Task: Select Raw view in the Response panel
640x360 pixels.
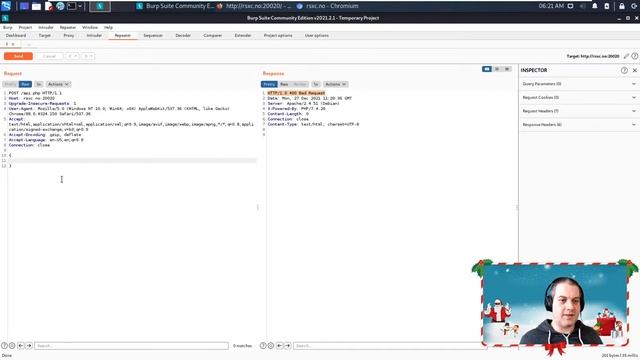Action: pyautogui.click(x=284, y=84)
